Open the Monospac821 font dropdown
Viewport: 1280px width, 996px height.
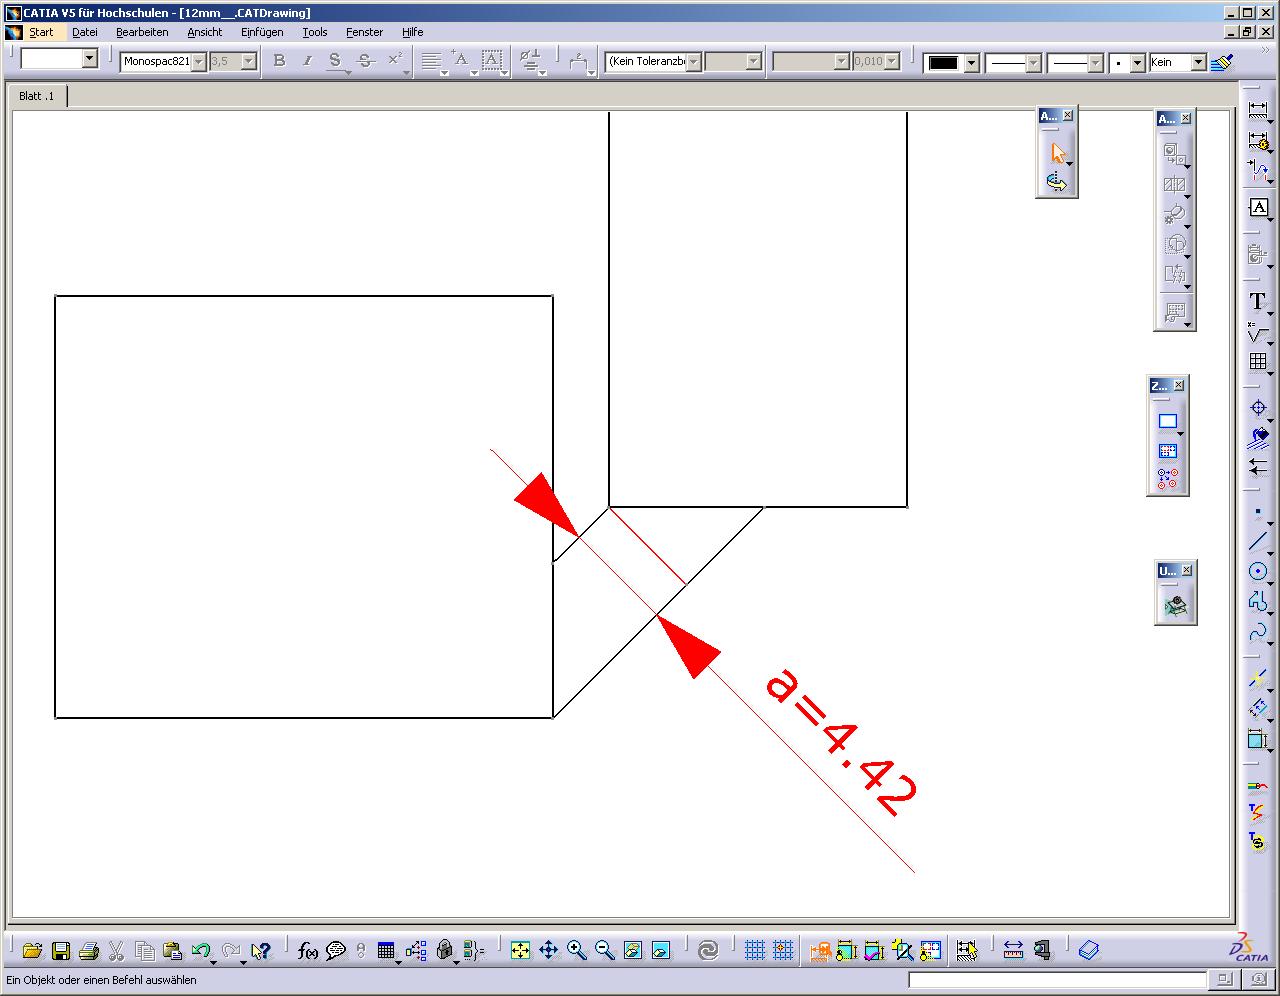pyautogui.click(x=198, y=62)
